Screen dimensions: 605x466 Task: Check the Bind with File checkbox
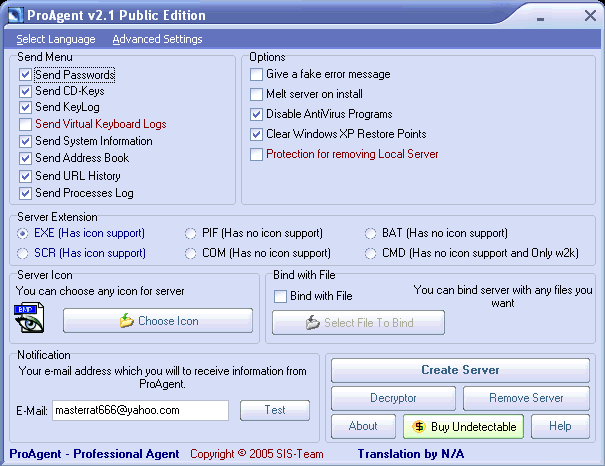281,296
